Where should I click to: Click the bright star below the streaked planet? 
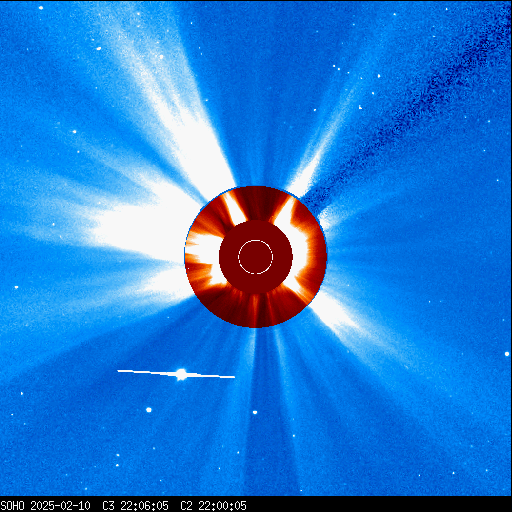[x=149, y=410]
